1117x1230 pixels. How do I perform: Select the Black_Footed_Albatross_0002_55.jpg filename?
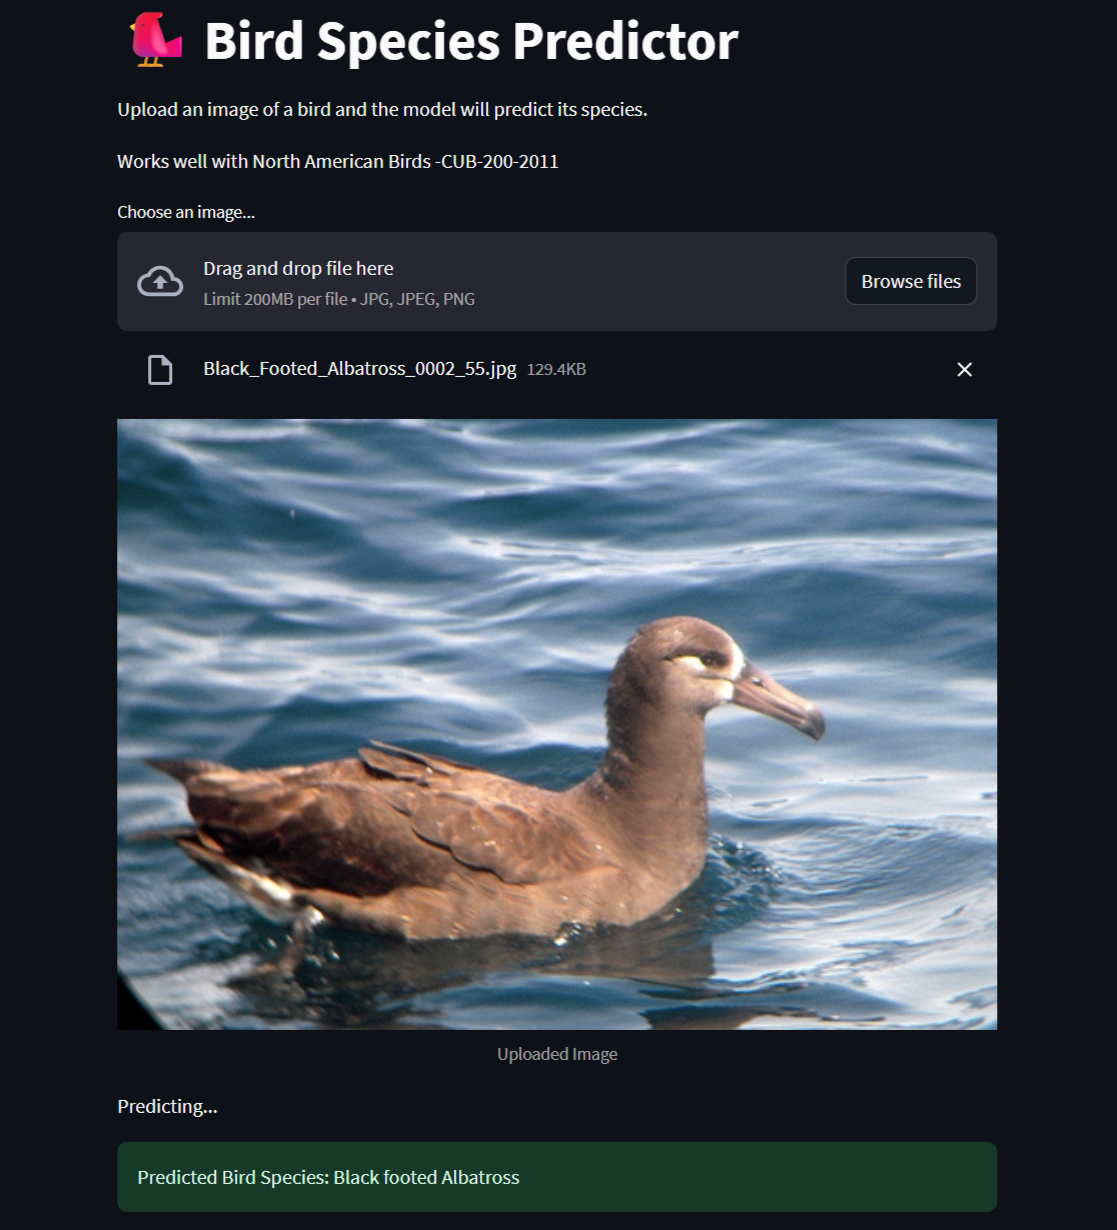(360, 369)
